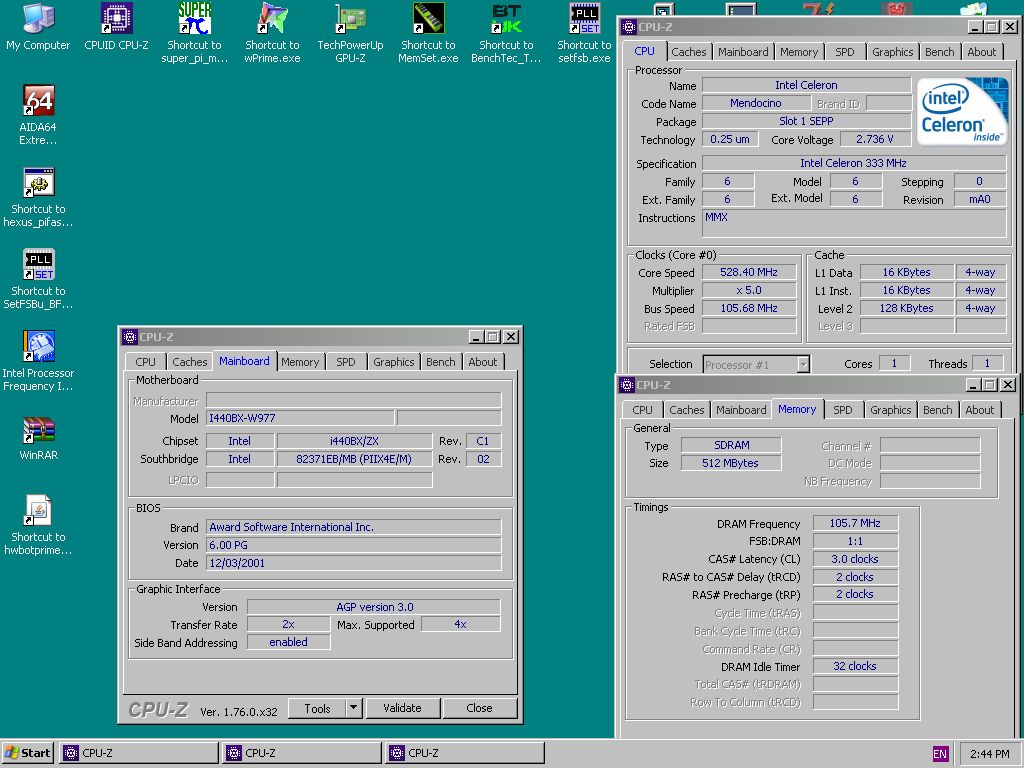Open Bench tab in Memory window
Viewport: 1024px width, 768px height.
[938, 410]
